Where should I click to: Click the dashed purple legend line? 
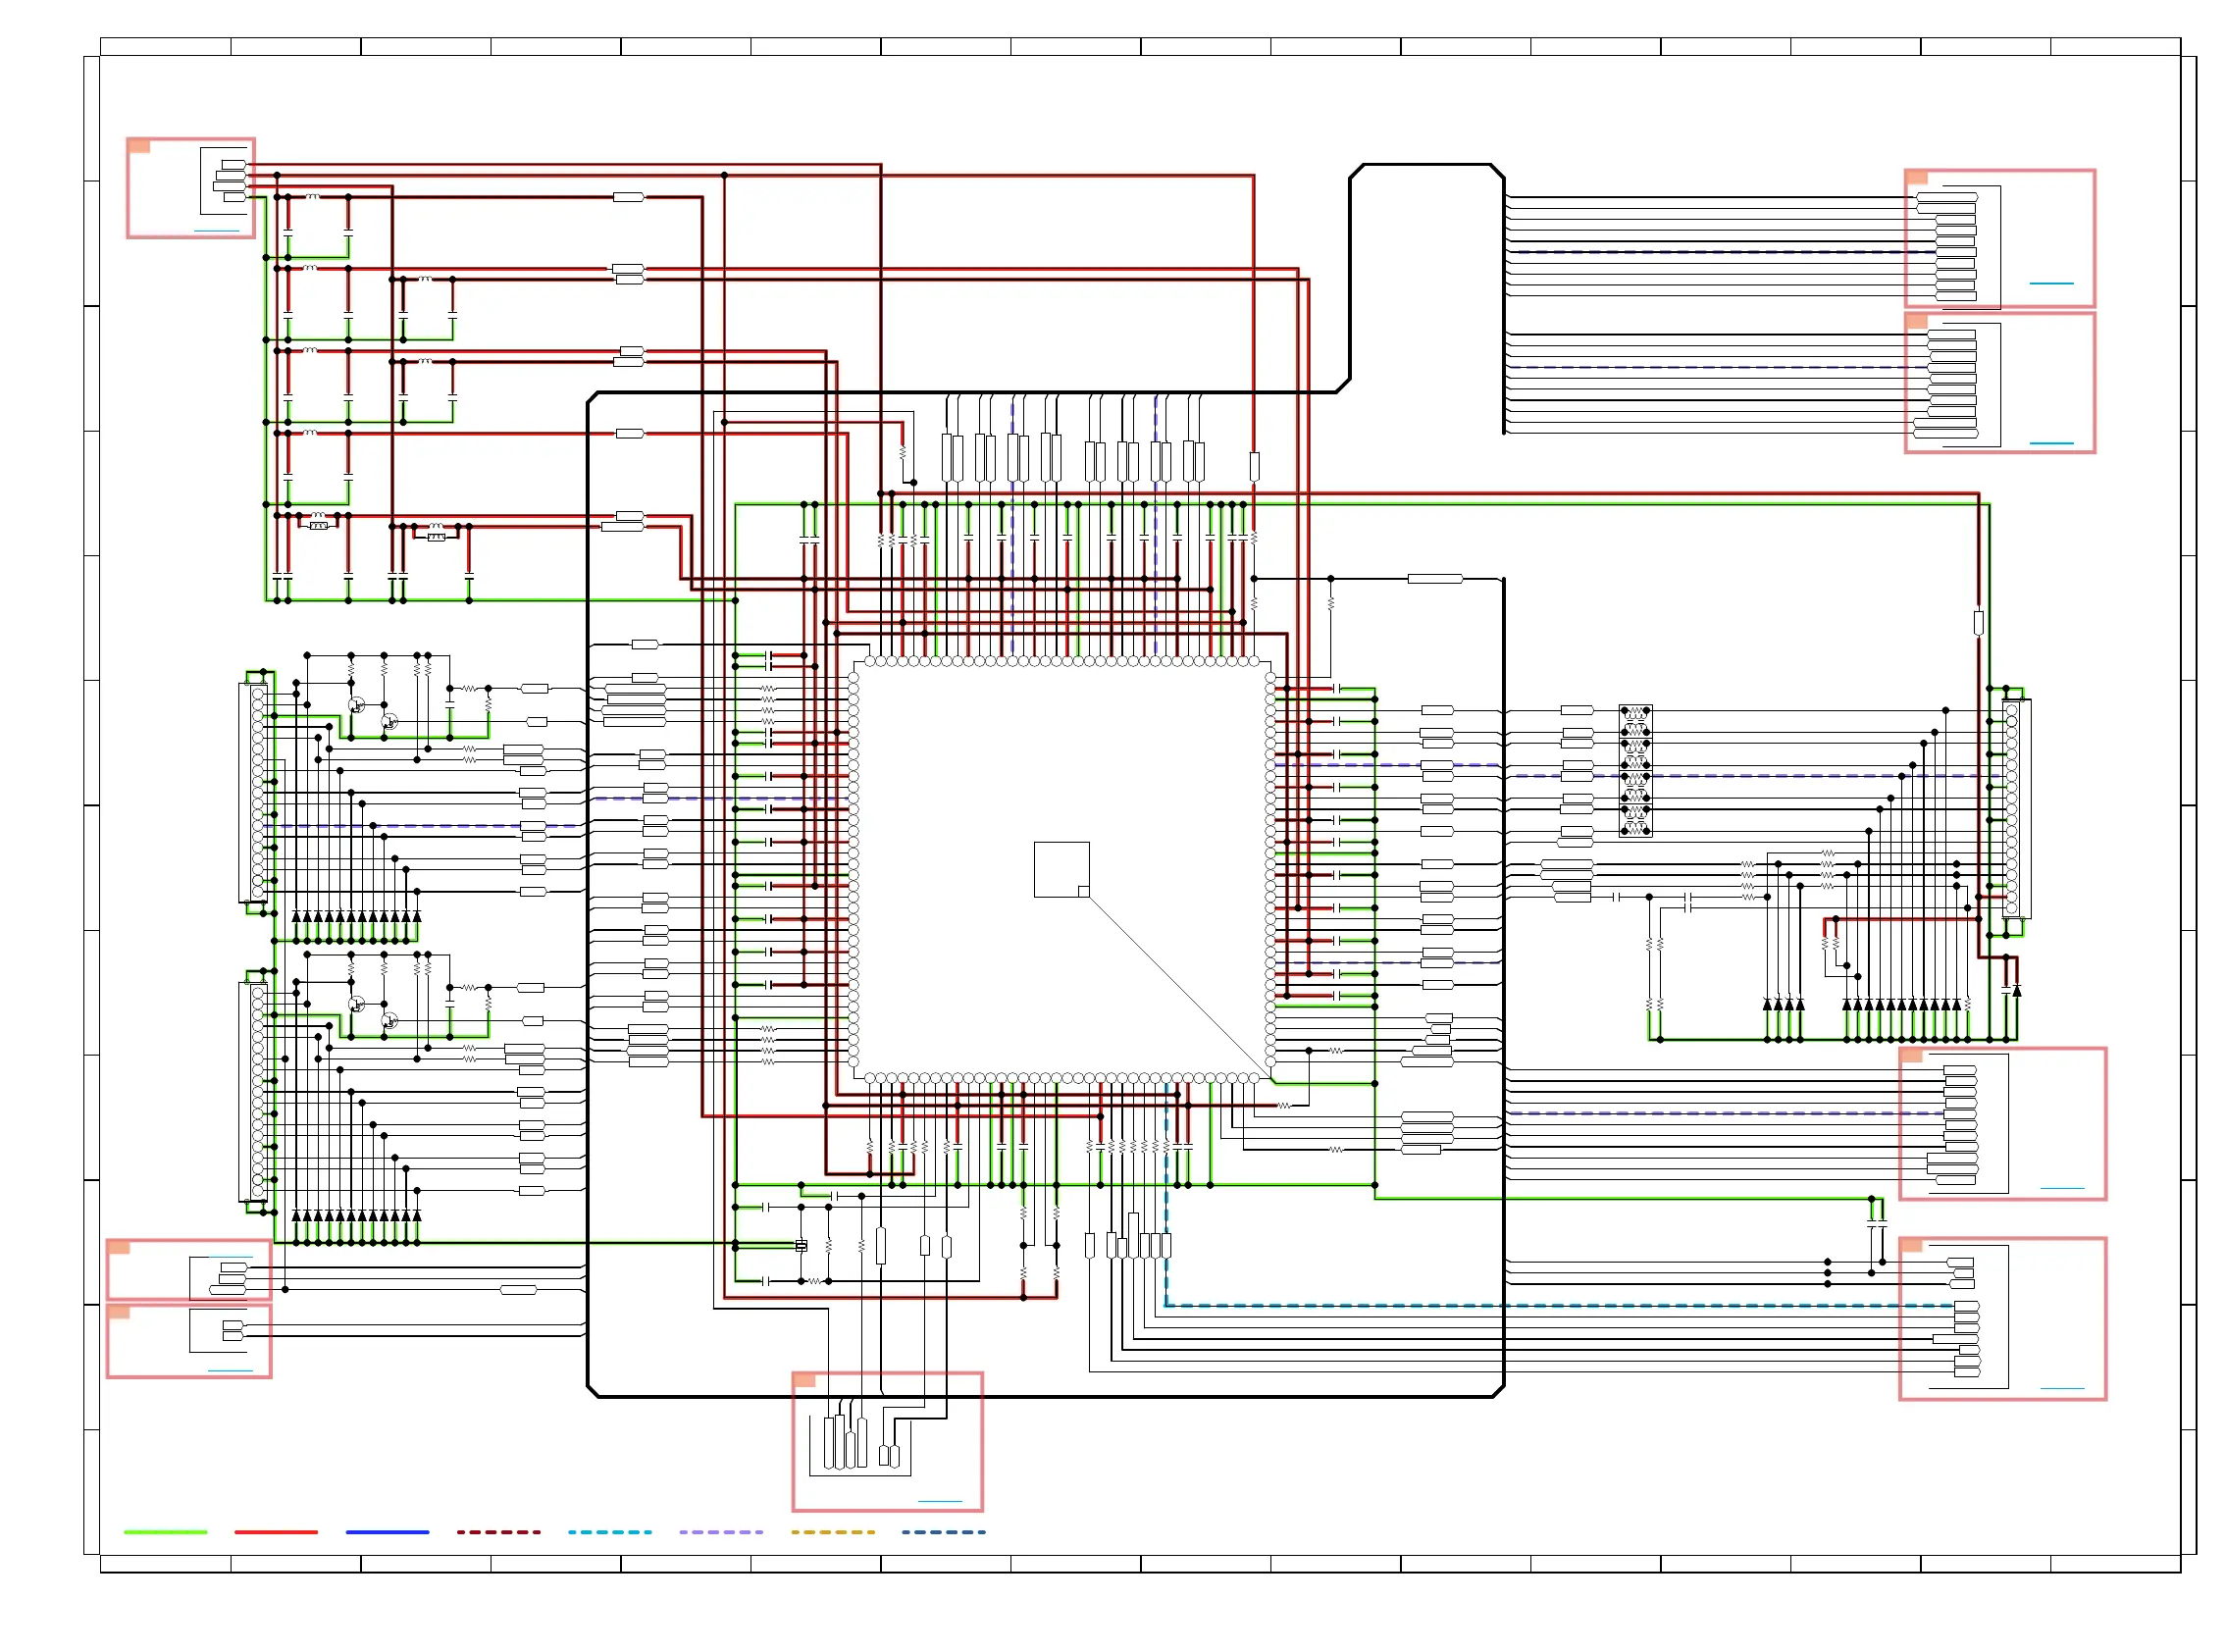[x=721, y=1531]
